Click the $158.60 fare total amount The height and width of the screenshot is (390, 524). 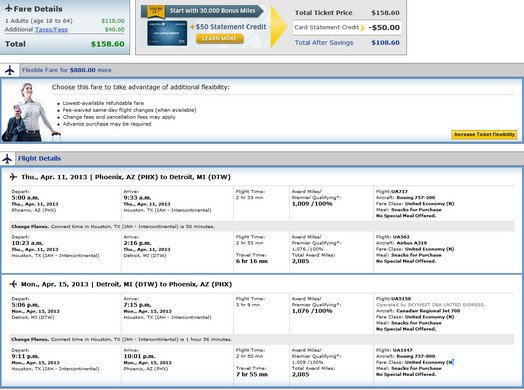[x=108, y=44]
